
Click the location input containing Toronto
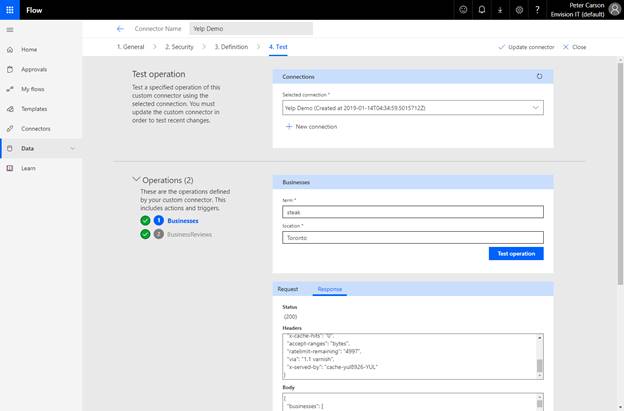coord(413,238)
